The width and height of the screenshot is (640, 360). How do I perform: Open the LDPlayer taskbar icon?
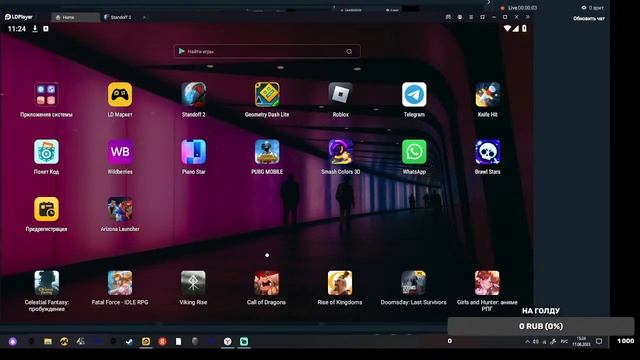[146, 341]
